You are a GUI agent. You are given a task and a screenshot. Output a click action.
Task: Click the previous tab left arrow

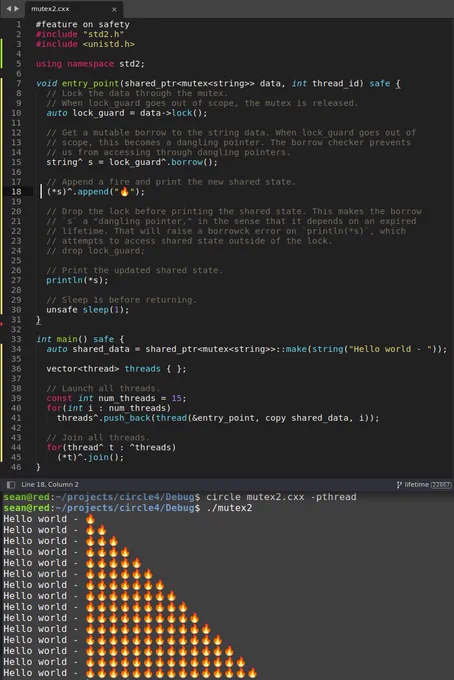pos(8,9)
